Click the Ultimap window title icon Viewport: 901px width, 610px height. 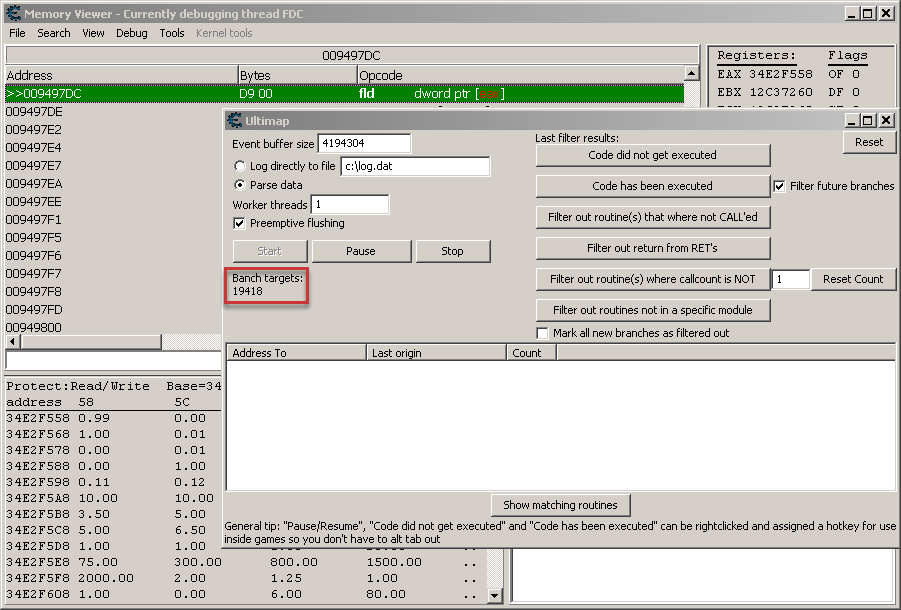(234, 121)
